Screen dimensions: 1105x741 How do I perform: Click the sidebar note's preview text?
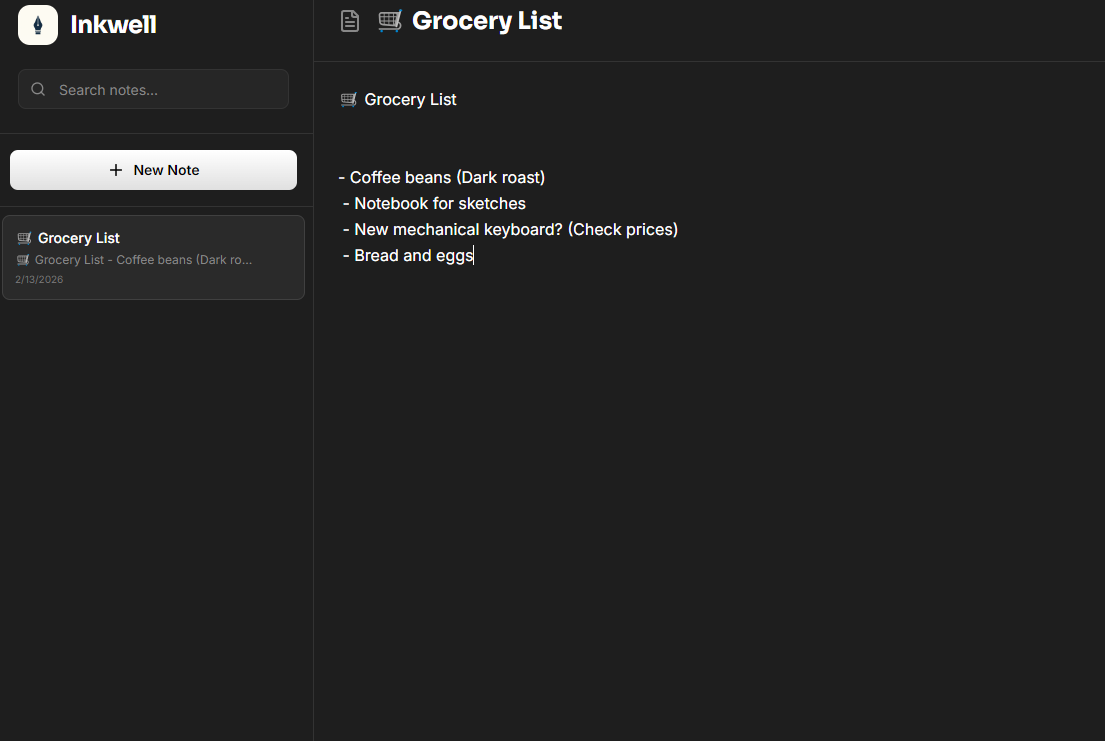(x=143, y=260)
